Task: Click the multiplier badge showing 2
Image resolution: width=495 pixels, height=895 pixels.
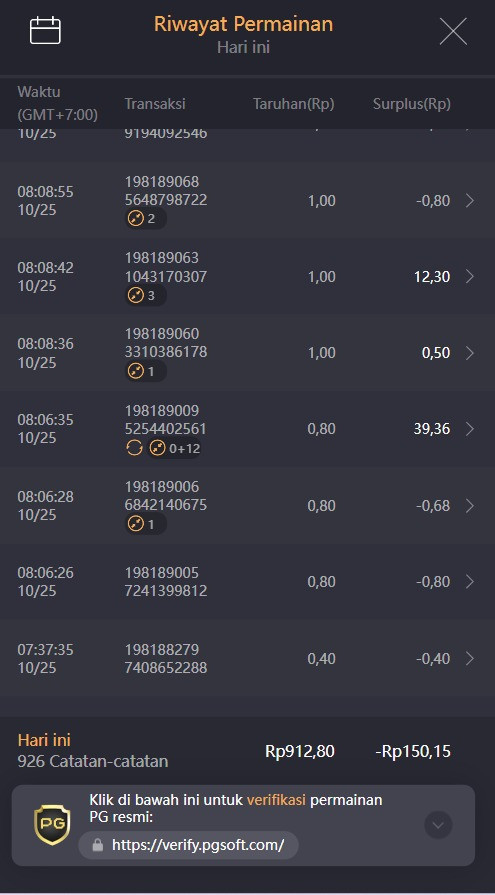Action: point(146,219)
